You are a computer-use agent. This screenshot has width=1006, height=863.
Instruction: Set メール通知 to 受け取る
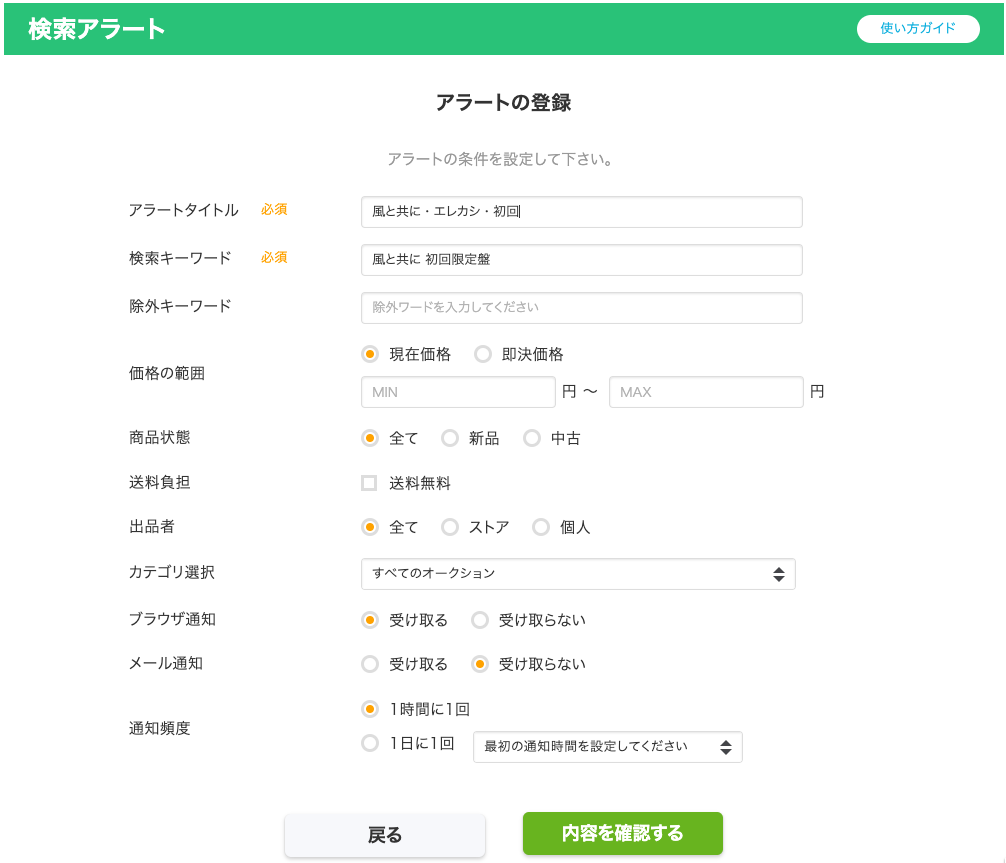[x=370, y=664]
